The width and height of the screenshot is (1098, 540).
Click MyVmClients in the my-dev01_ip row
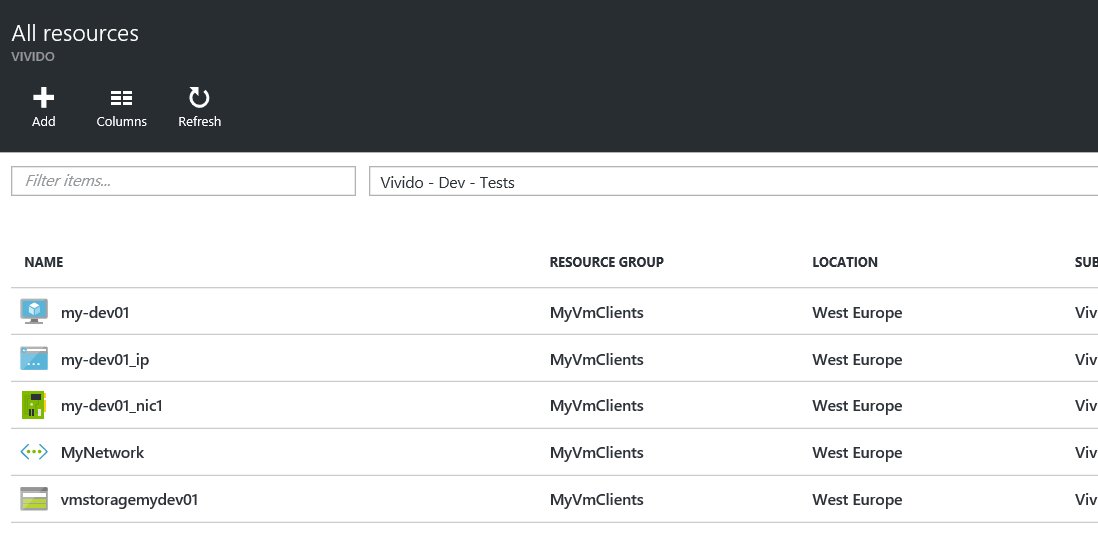click(597, 360)
